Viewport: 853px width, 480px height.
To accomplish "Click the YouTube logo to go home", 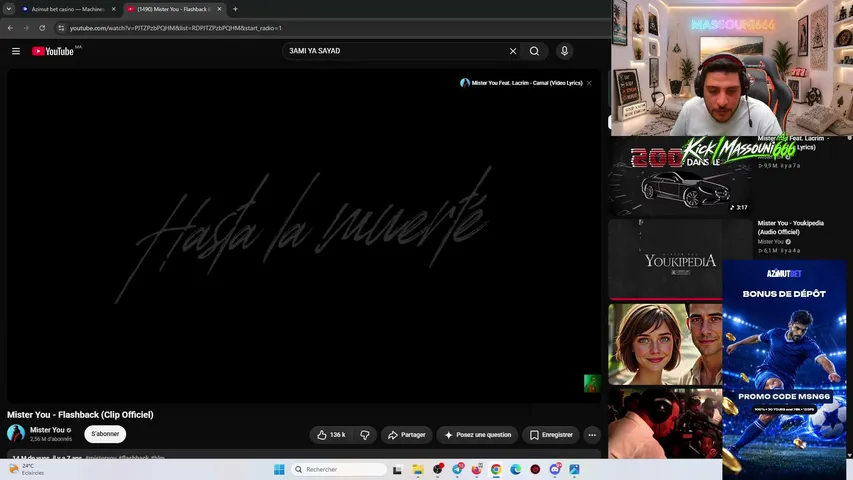I will pyautogui.click(x=53, y=51).
